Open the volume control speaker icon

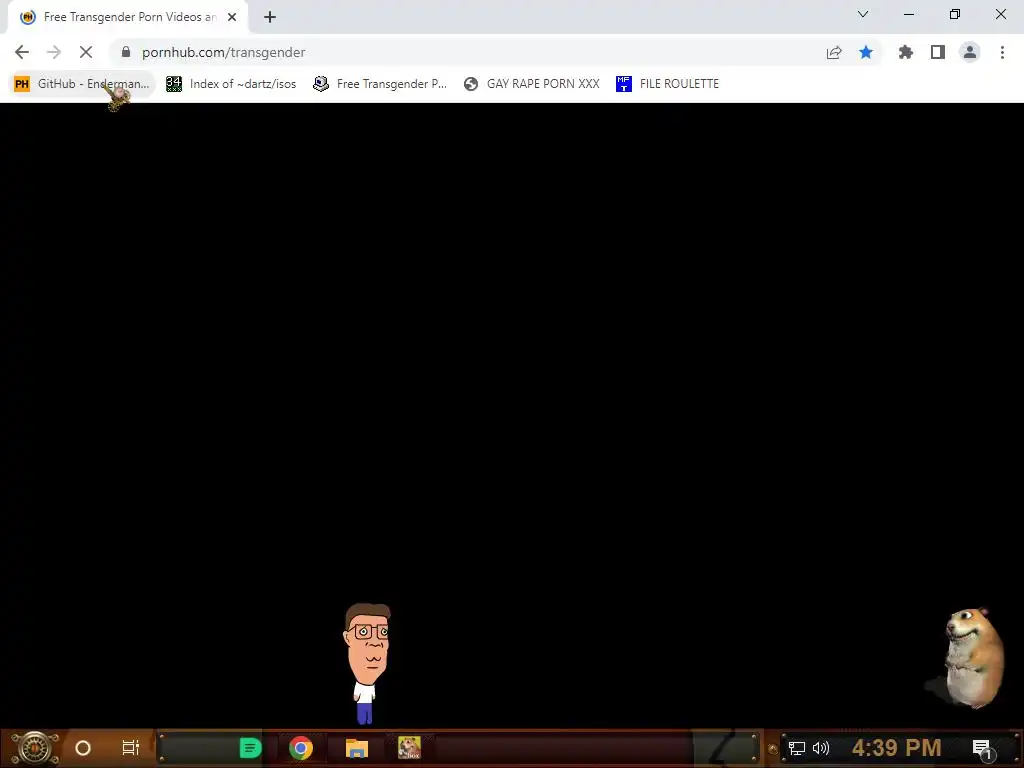[x=821, y=748]
